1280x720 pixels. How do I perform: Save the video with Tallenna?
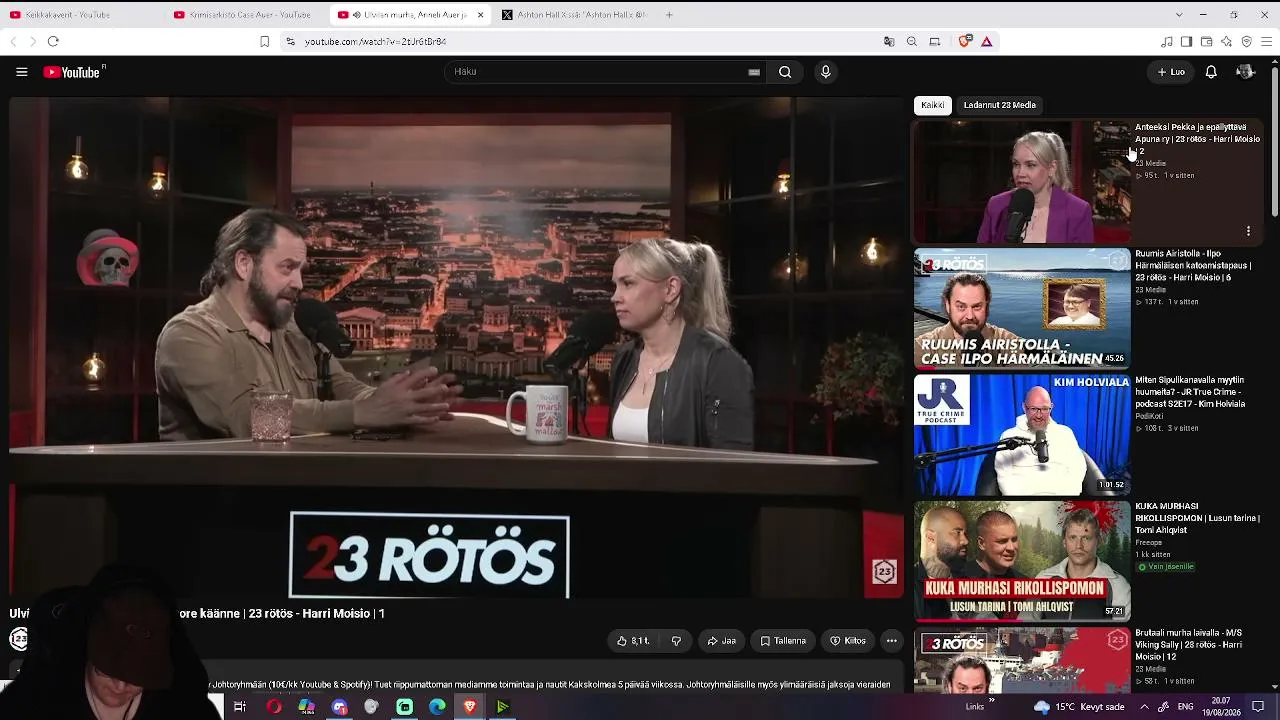(x=783, y=641)
